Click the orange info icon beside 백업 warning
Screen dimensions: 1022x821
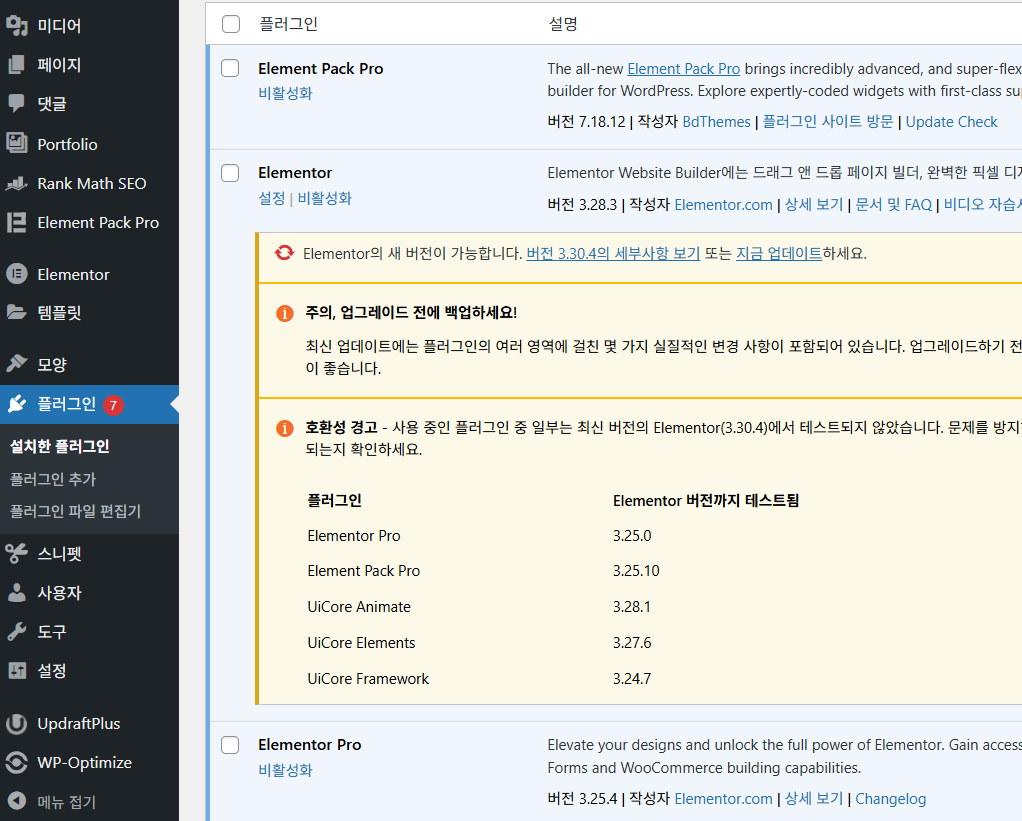click(x=285, y=313)
